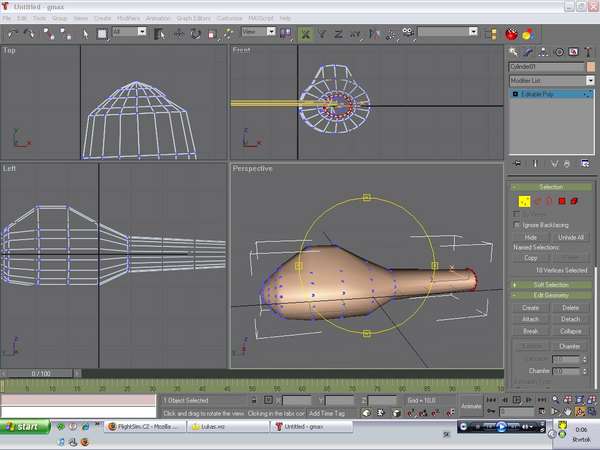The height and width of the screenshot is (450, 600).
Task: Click the Chamfer button
Action: (x=570, y=346)
